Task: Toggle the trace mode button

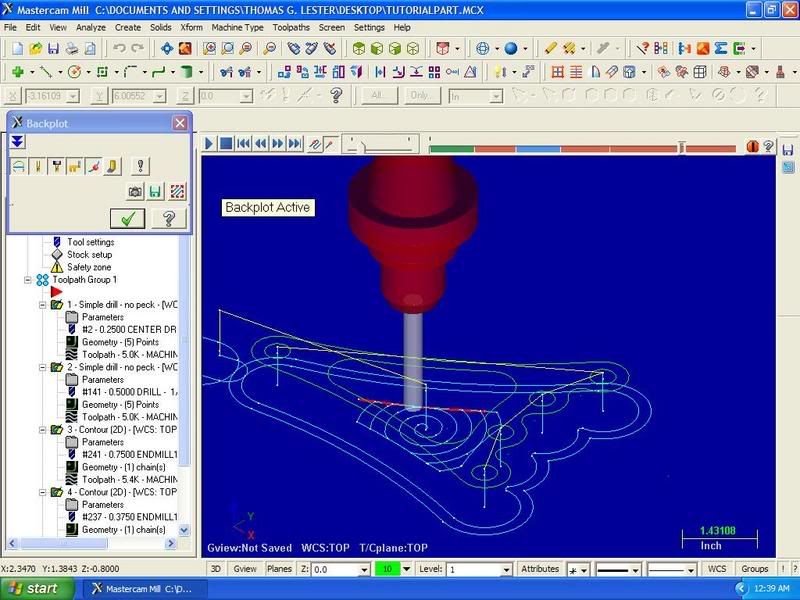Action: click(315, 144)
